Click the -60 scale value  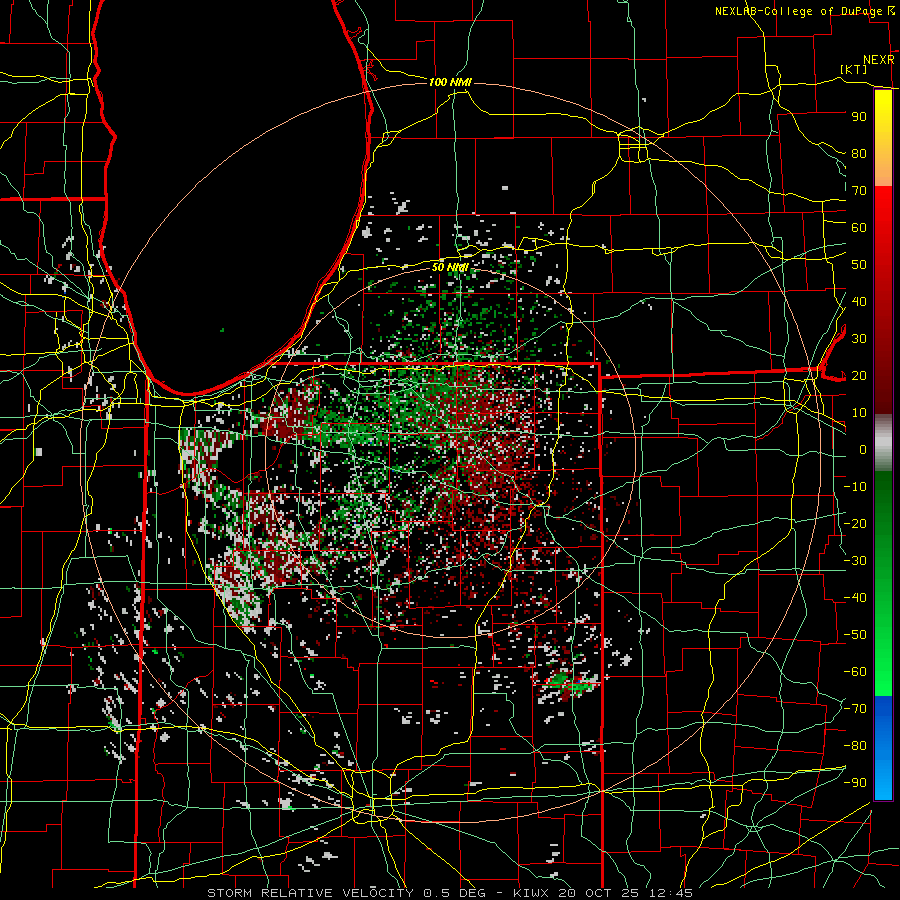pos(855,672)
